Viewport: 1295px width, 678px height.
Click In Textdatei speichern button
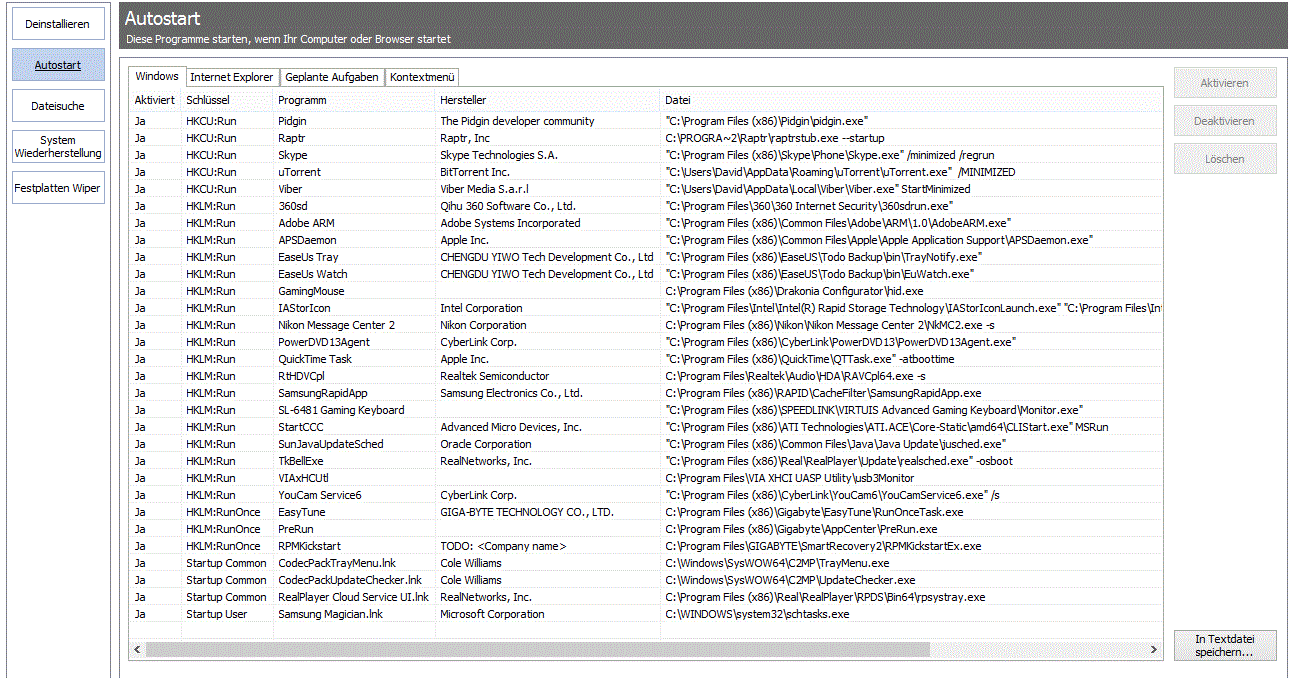pos(1225,645)
